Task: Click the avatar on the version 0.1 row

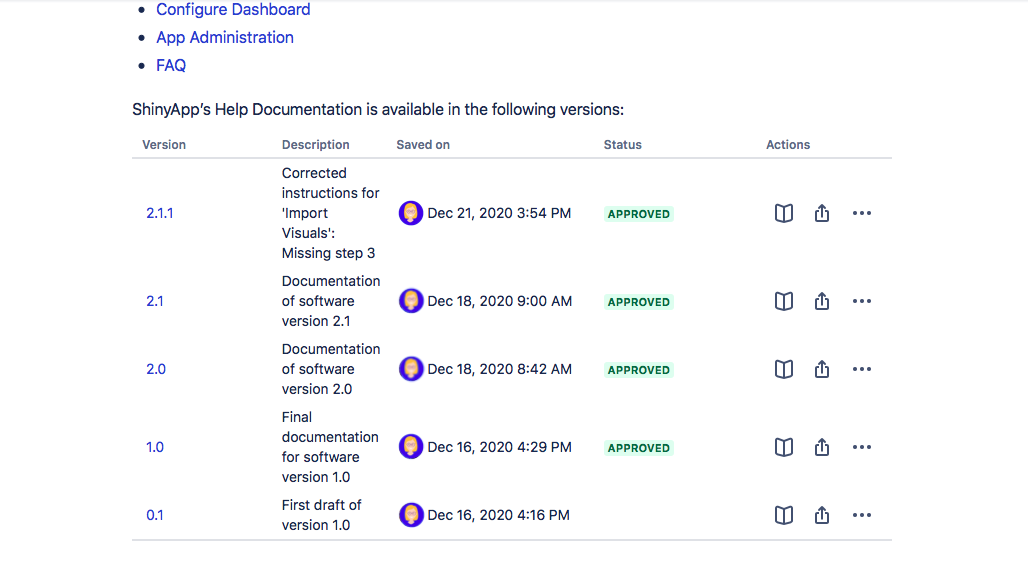Action: pyautogui.click(x=410, y=515)
